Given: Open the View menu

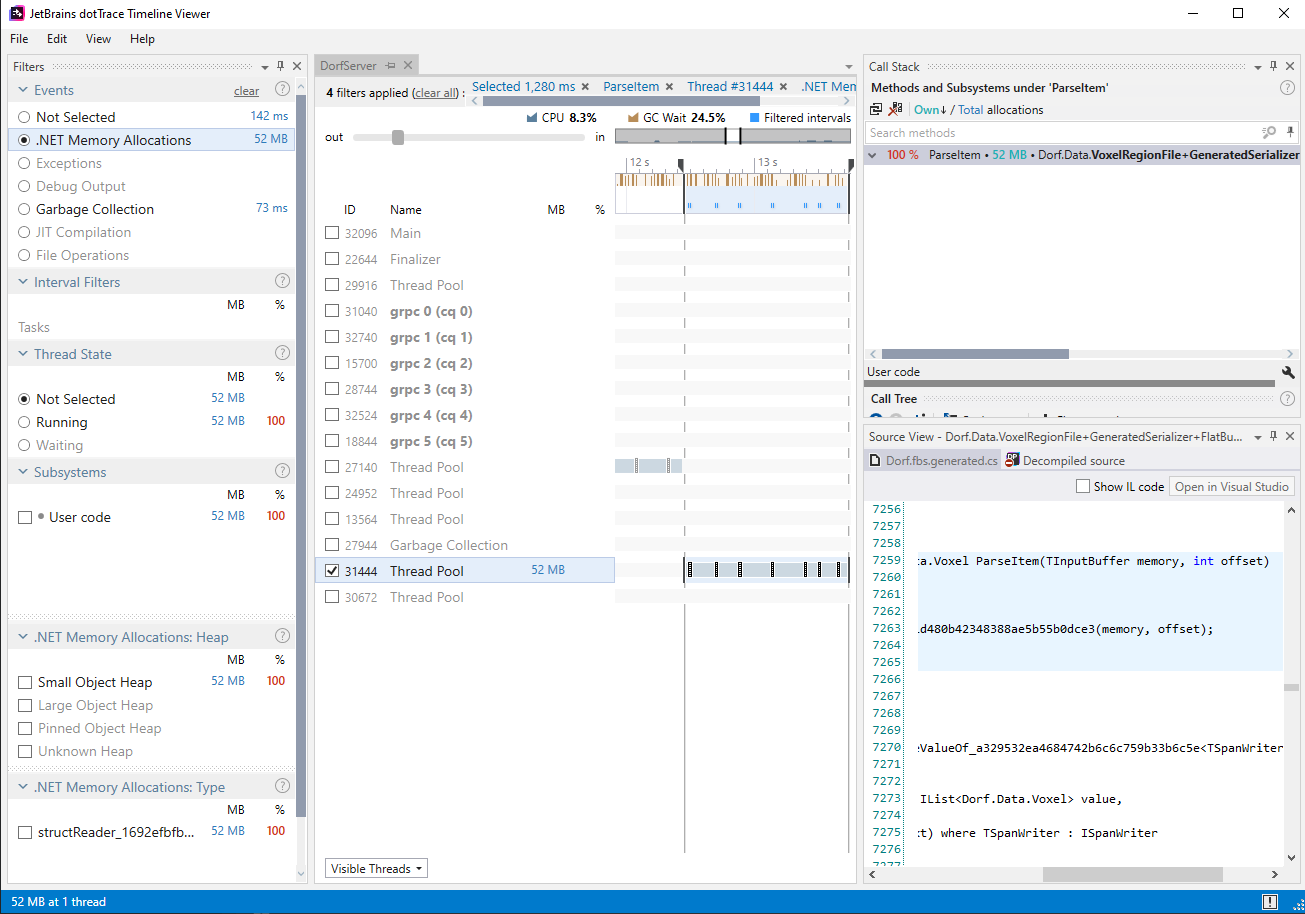Looking at the screenshot, I should coord(98,39).
